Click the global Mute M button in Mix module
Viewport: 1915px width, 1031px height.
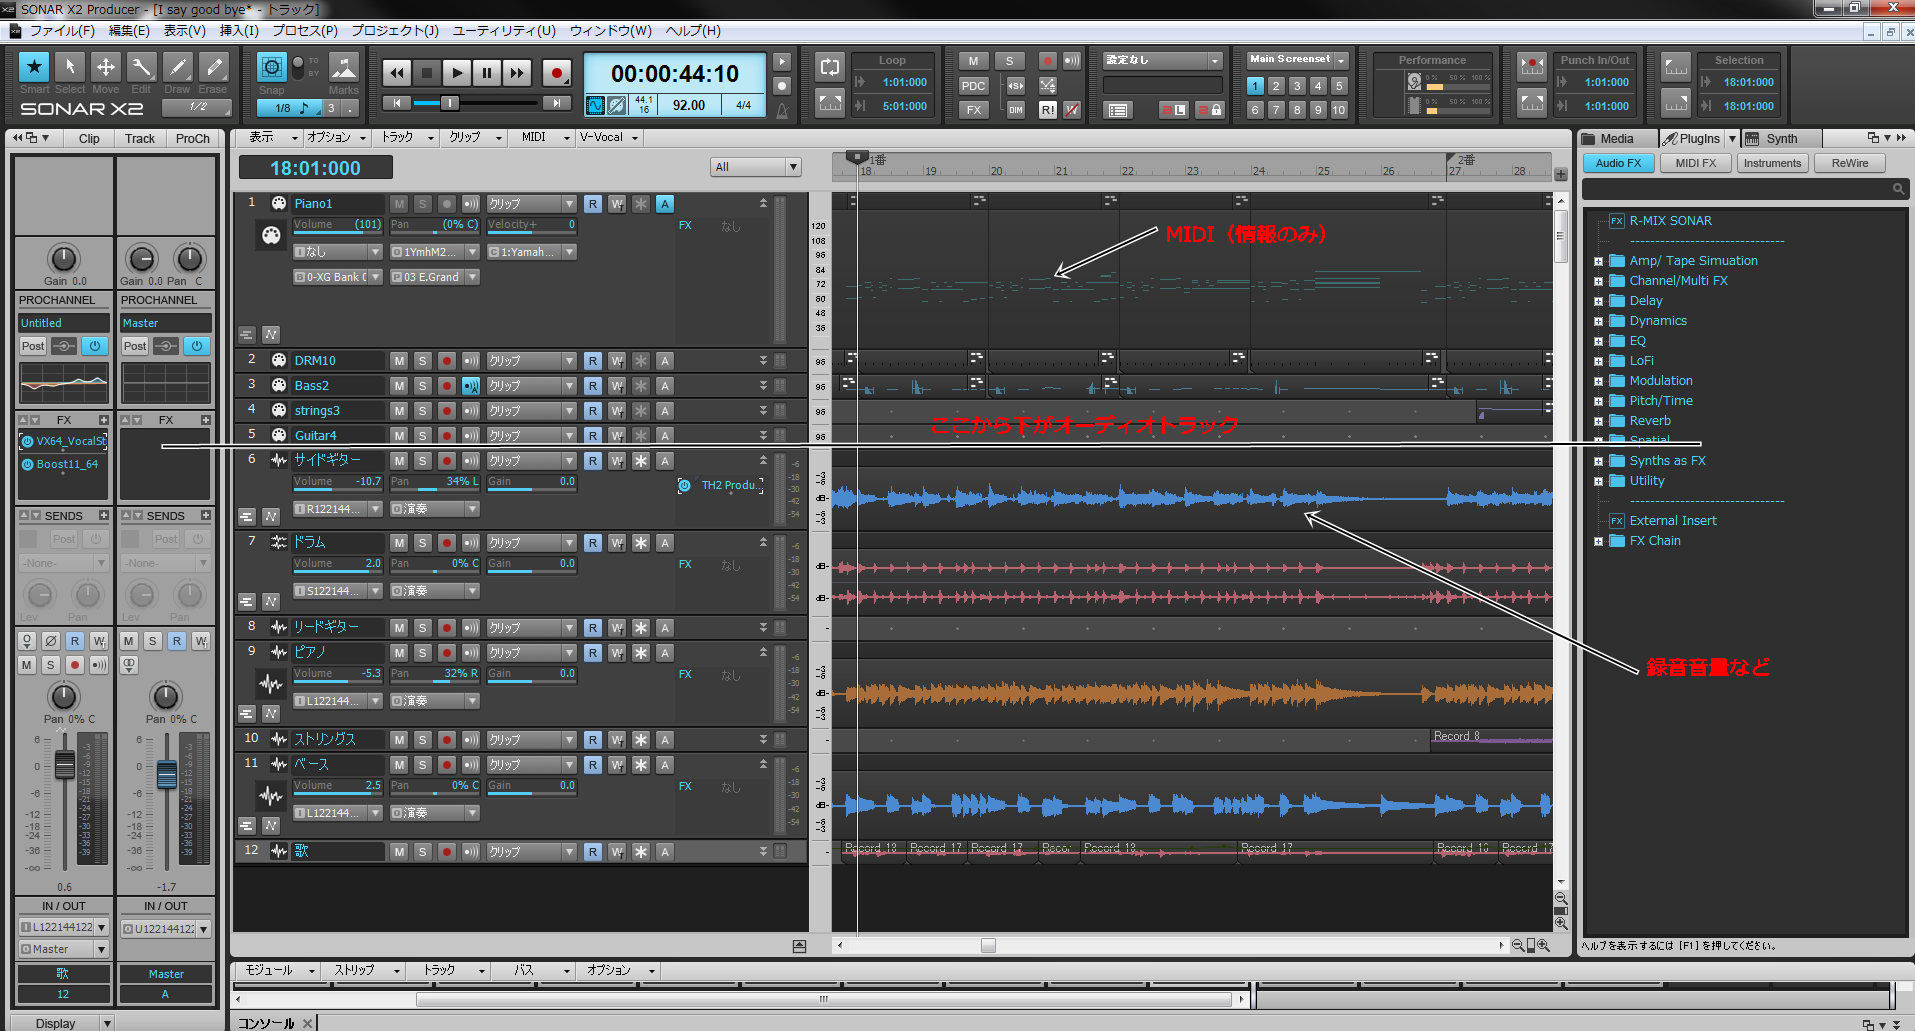click(973, 61)
